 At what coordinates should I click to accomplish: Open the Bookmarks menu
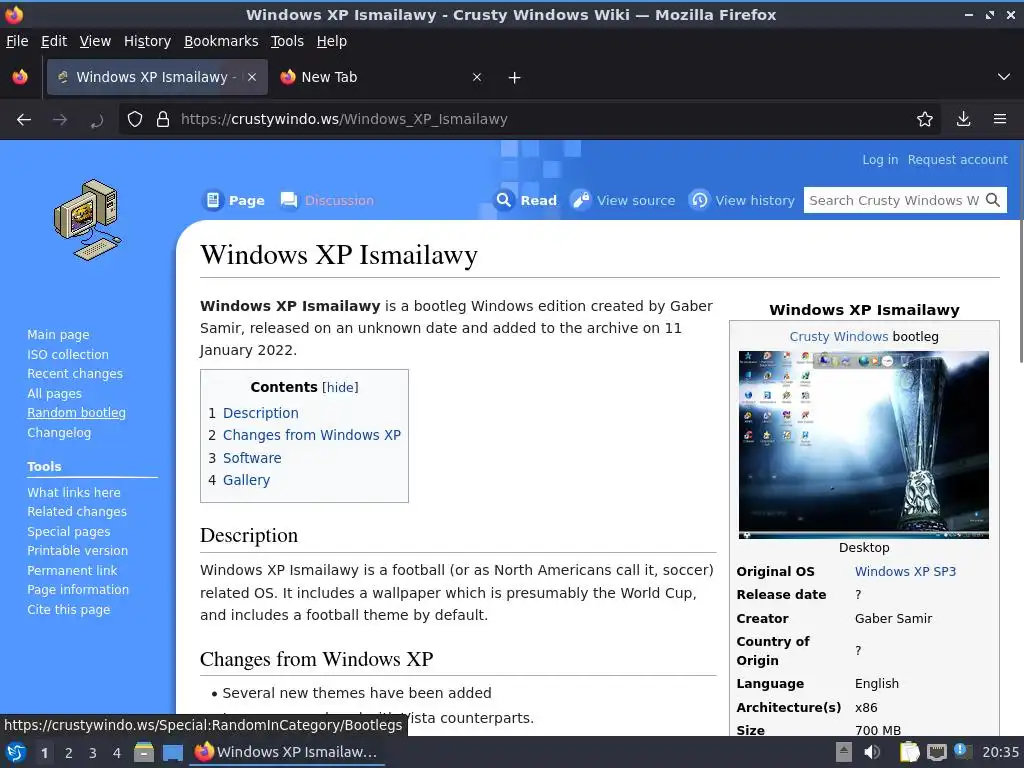[x=221, y=41]
